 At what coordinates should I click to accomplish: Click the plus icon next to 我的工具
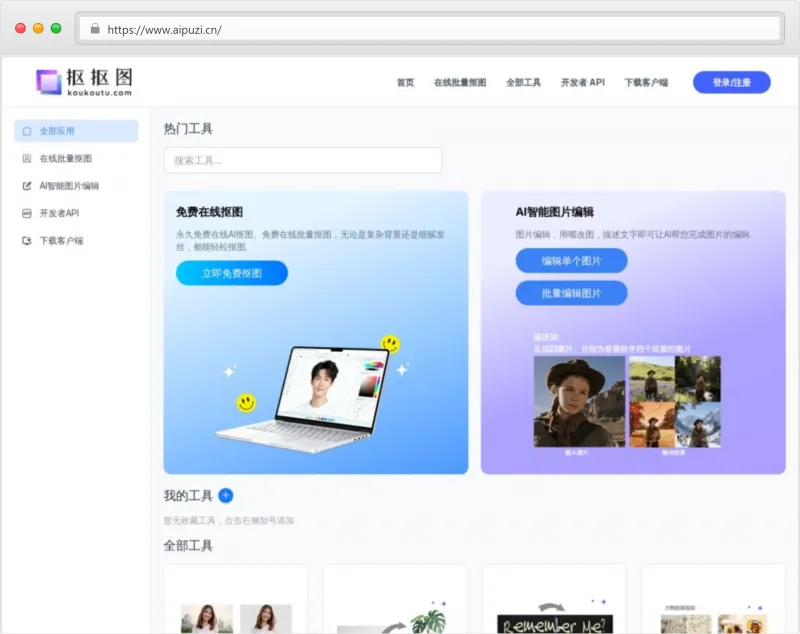coord(224,495)
